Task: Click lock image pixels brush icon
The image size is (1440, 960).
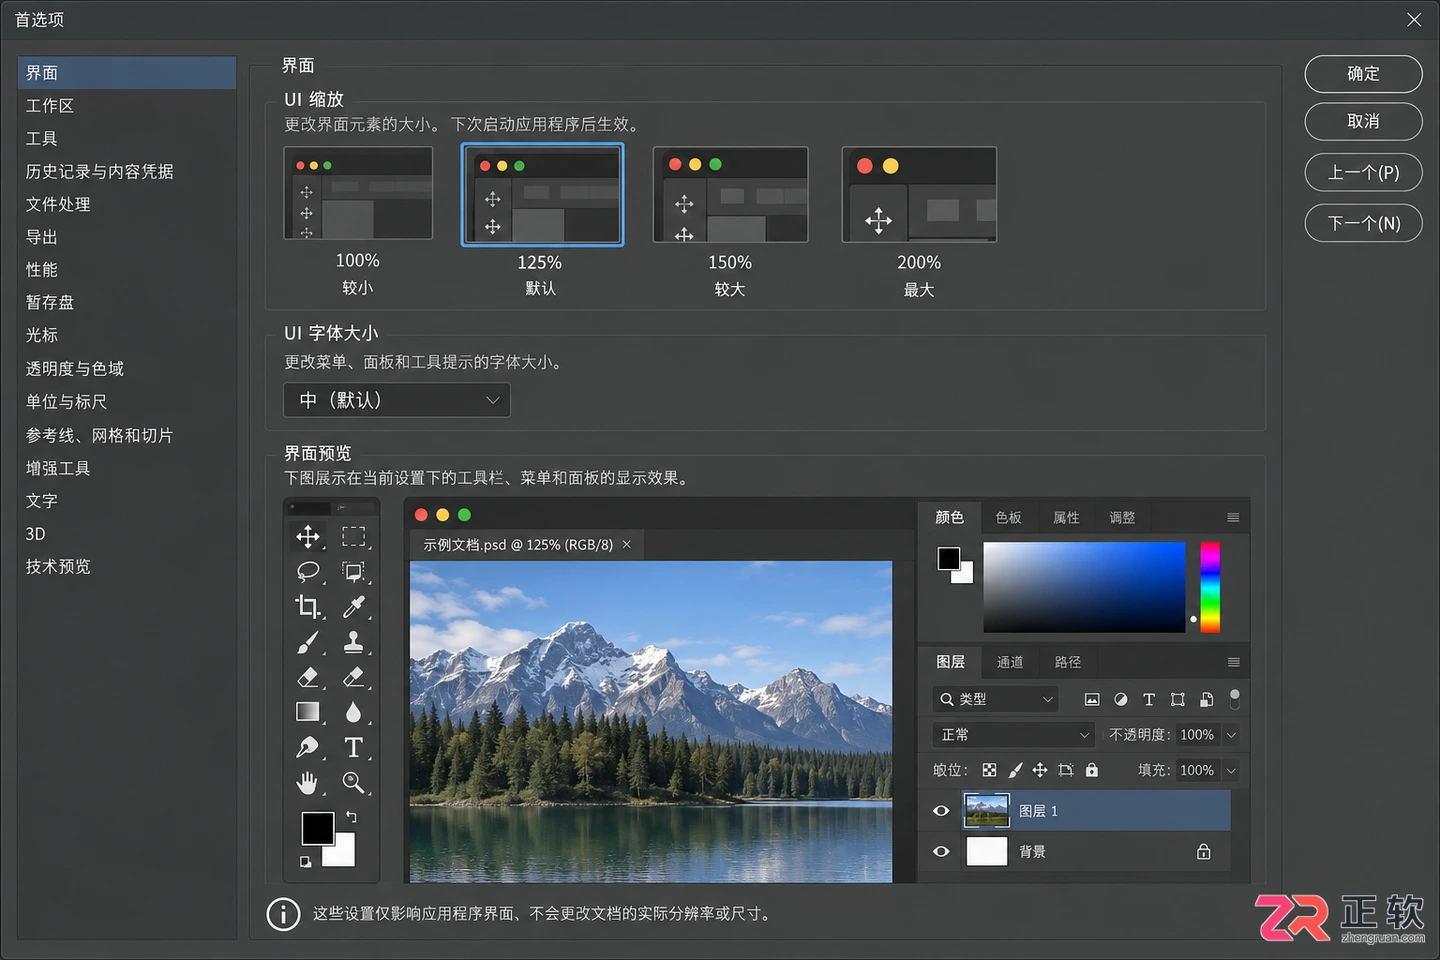Action: [x=1015, y=770]
